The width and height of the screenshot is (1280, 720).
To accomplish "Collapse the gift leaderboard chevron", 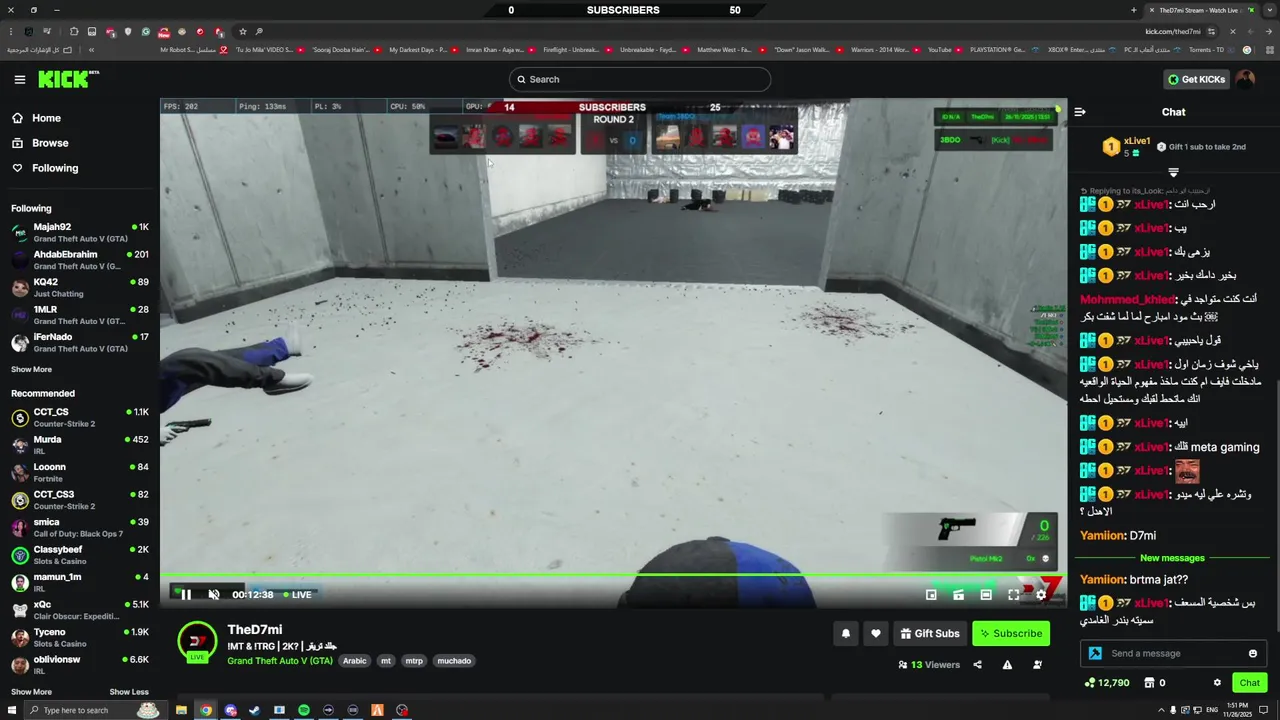I will pyautogui.click(x=1174, y=173).
